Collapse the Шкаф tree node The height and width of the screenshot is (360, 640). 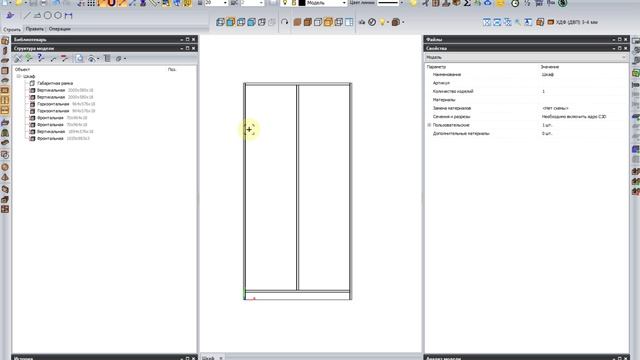18,76
